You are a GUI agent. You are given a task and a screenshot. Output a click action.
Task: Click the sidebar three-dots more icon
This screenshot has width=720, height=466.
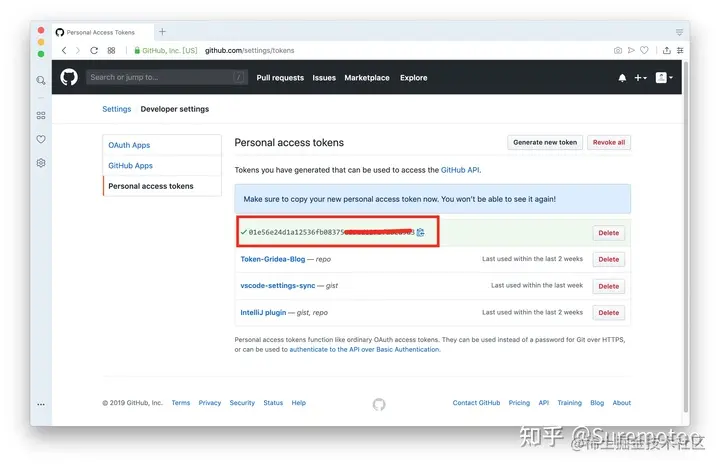41,404
